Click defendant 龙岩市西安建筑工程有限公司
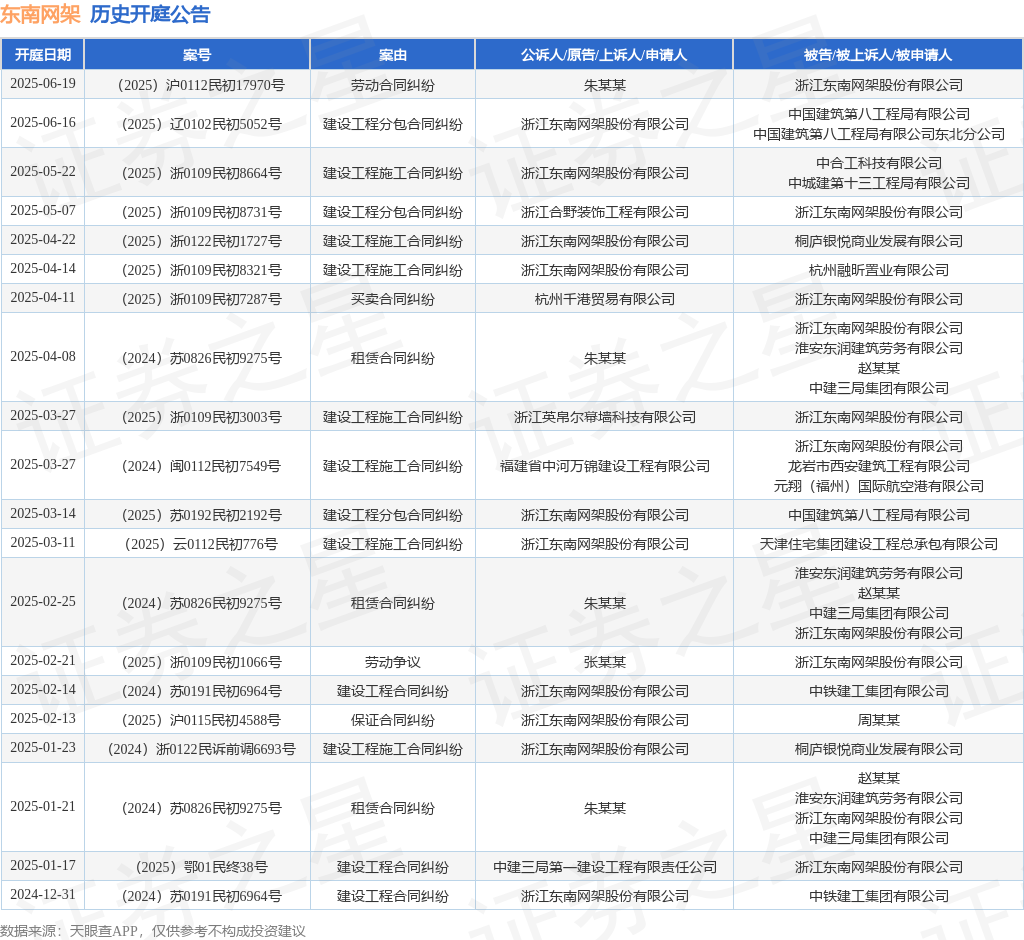Image resolution: width=1024 pixels, height=940 pixels. [878, 466]
